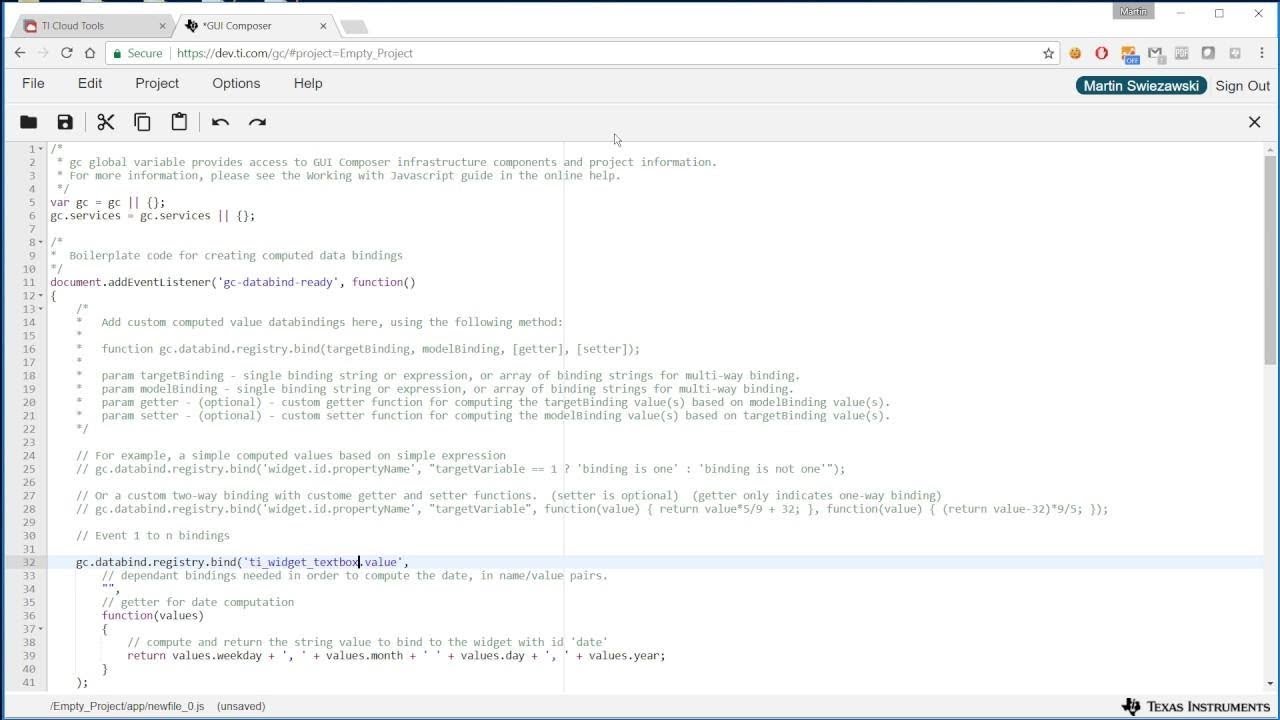Image resolution: width=1280 pixels, height=720 pixels.
Task: Click 'var gc = gc || {};' line
Action: click(x=108, y=202)
